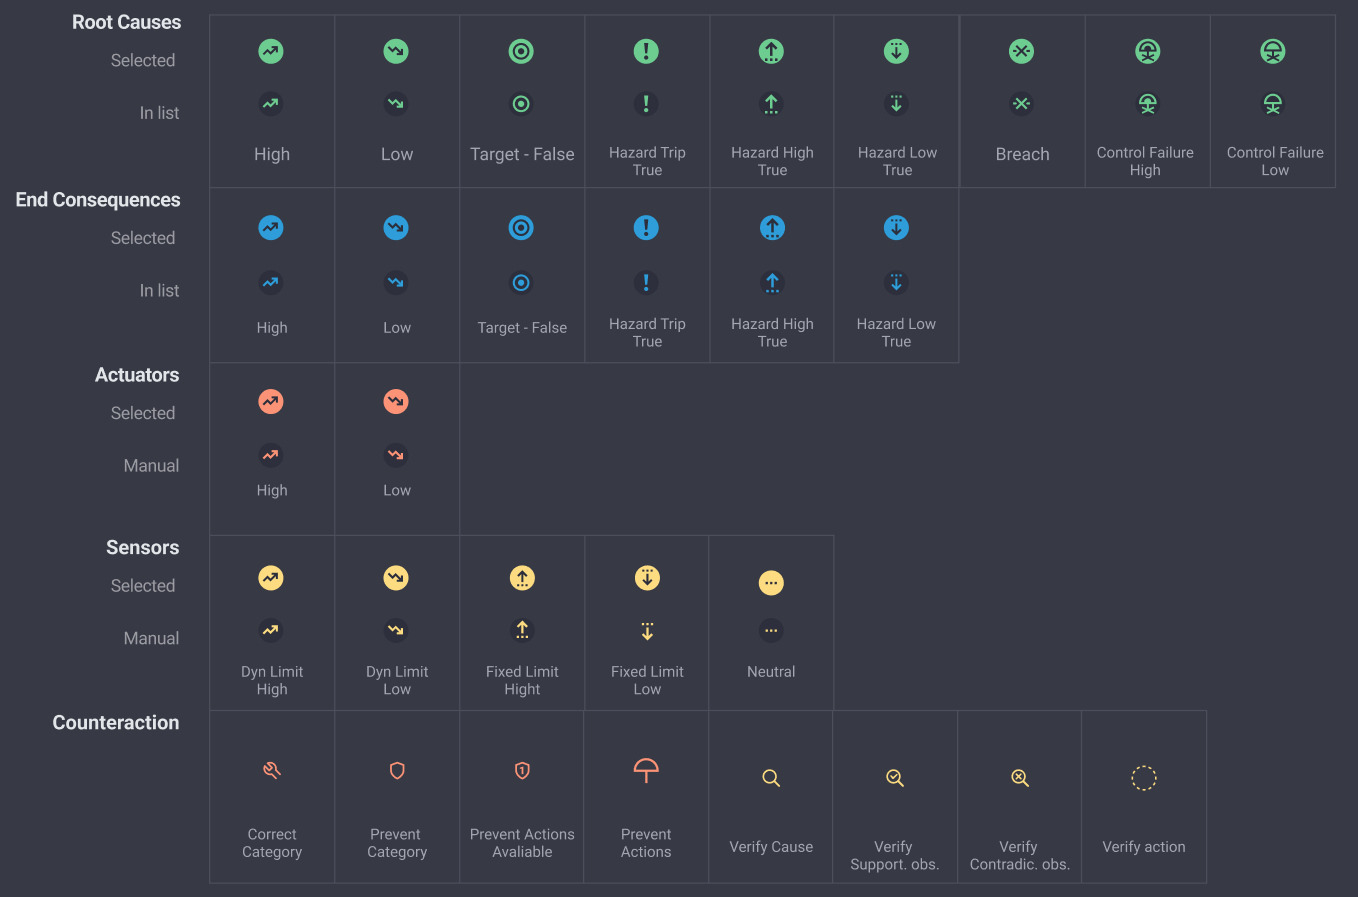Click the selected Sensors Neutral icon
The image size is (1358, 897).
click(771, 583)
